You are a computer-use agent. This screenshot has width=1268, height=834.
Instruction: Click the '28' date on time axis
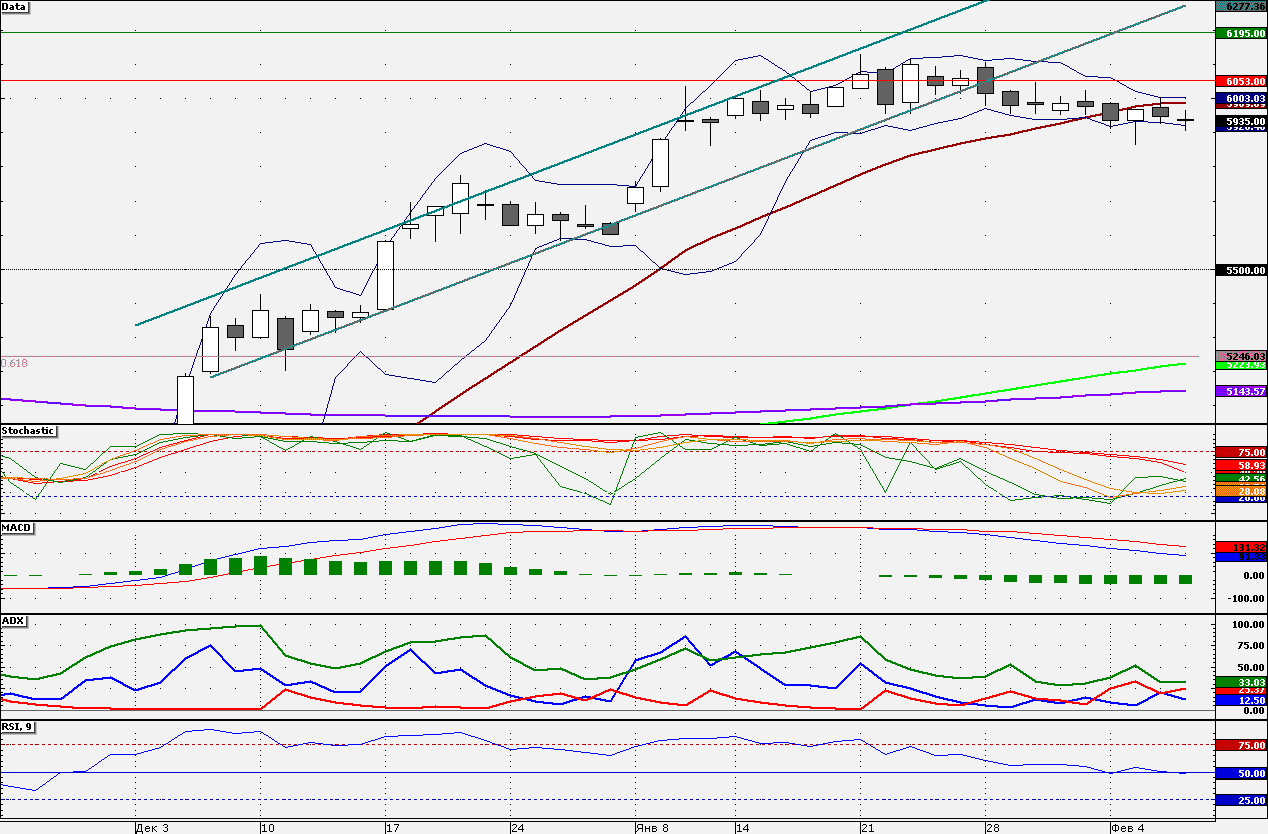tap(992, 828)
